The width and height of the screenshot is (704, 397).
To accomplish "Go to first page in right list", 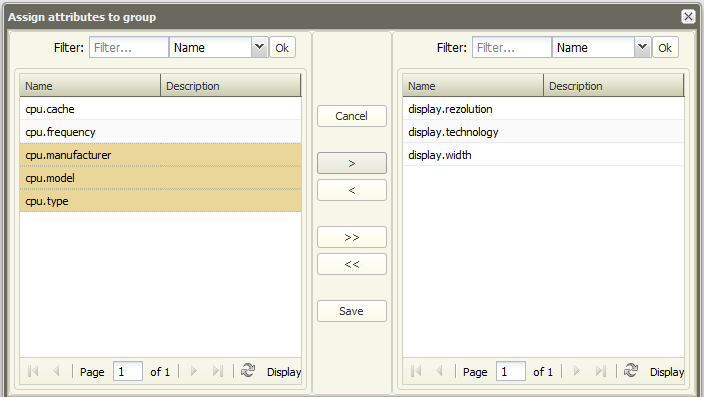I will pos(416,371).
